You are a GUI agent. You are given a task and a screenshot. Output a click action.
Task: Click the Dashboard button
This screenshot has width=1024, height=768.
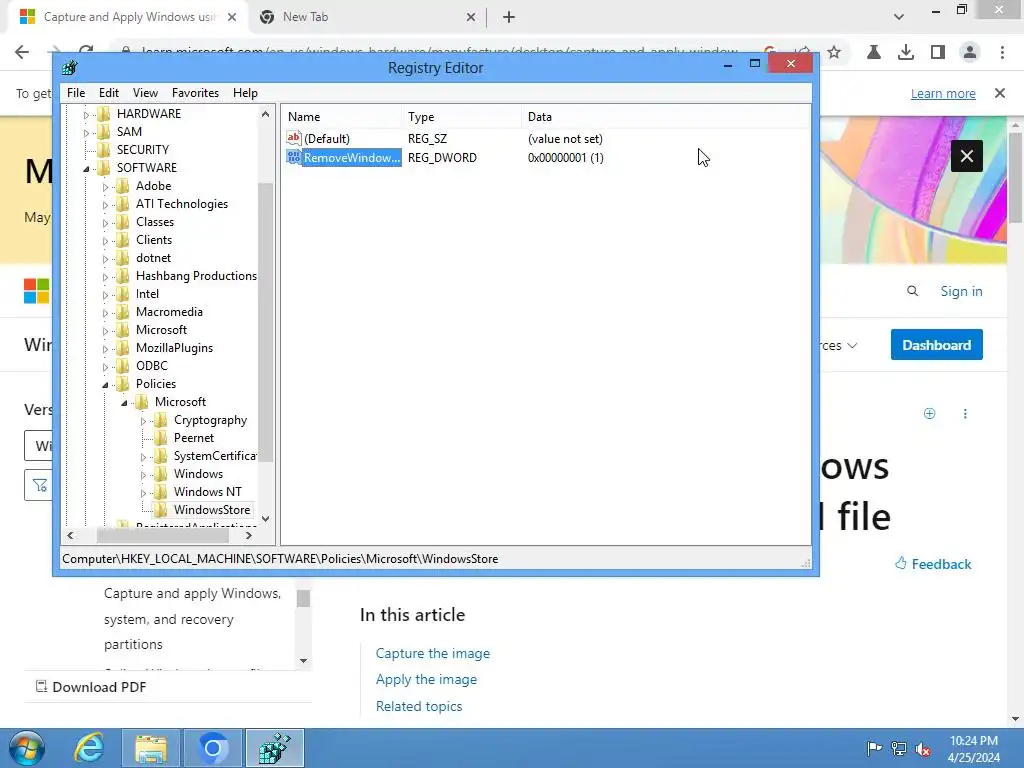click(x=936, y=345)
